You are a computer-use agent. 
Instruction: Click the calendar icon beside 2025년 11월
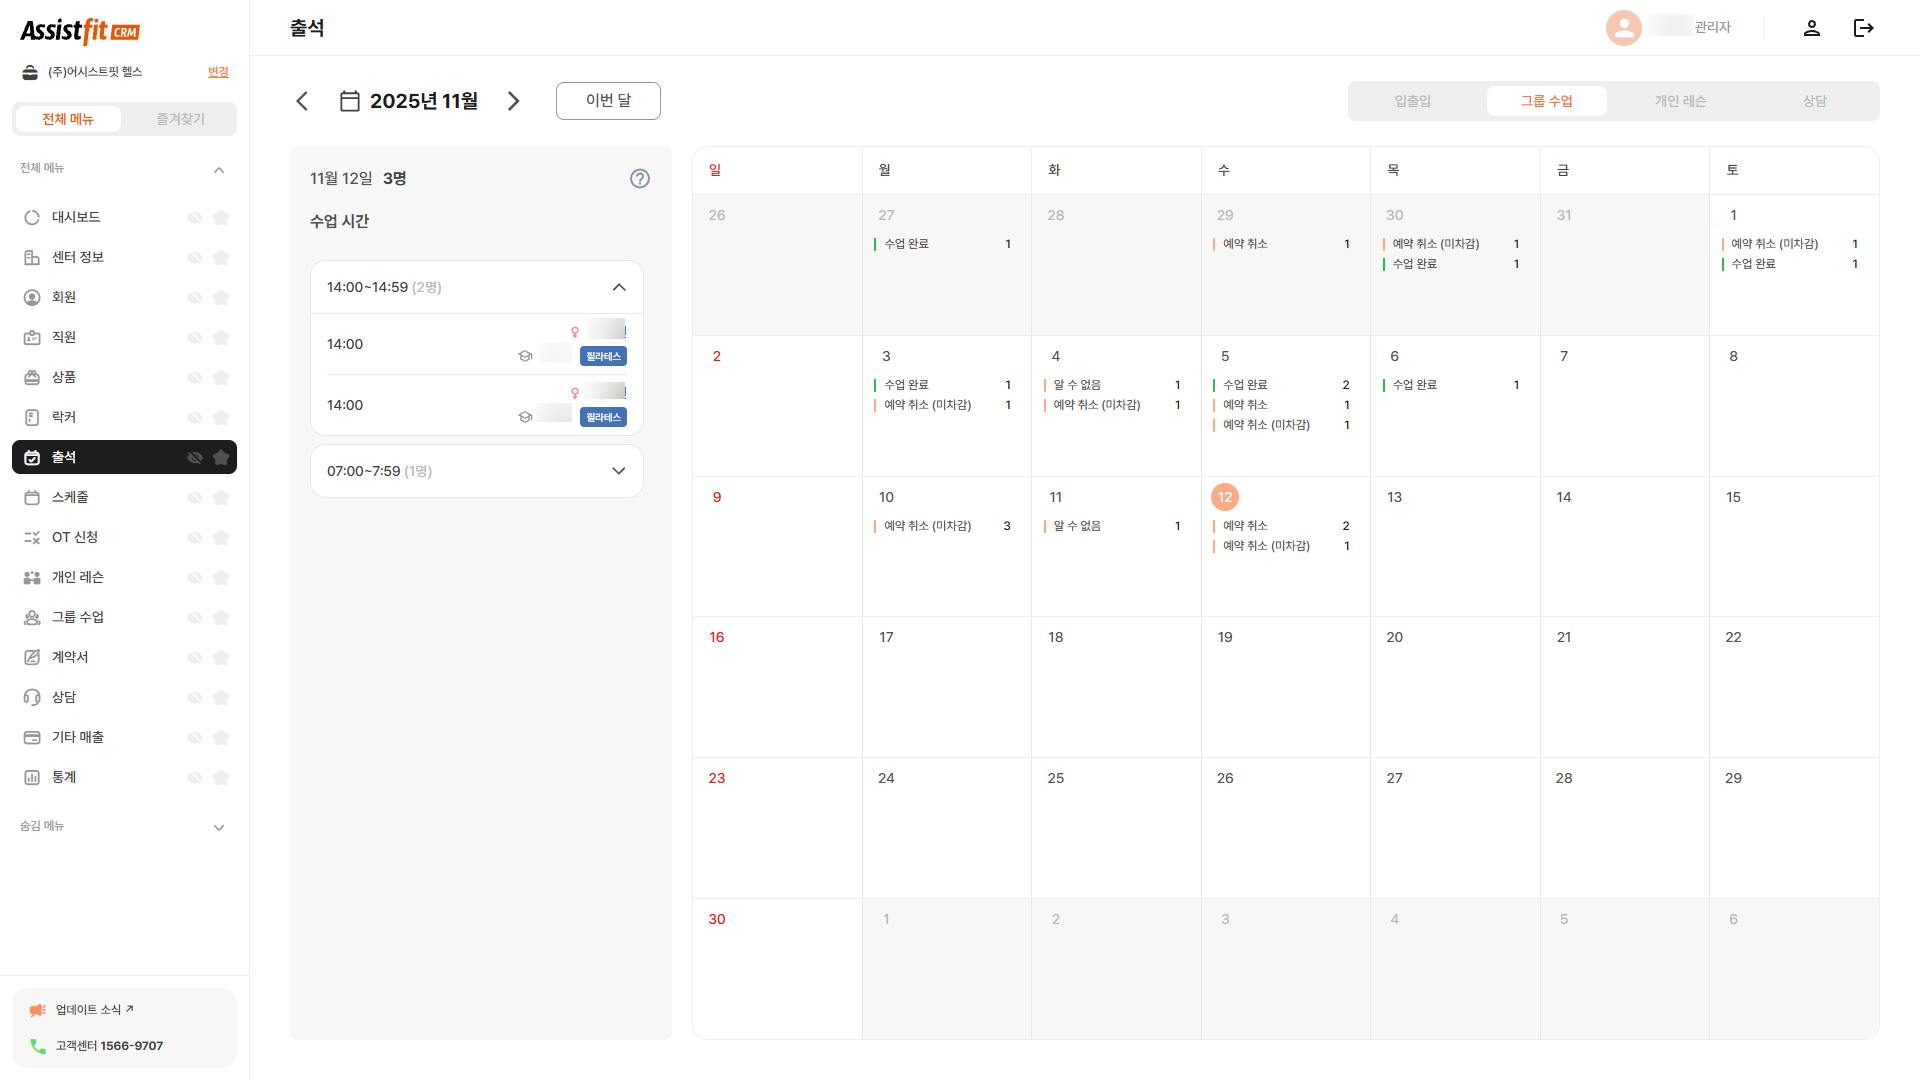click(x=349, y=101)
